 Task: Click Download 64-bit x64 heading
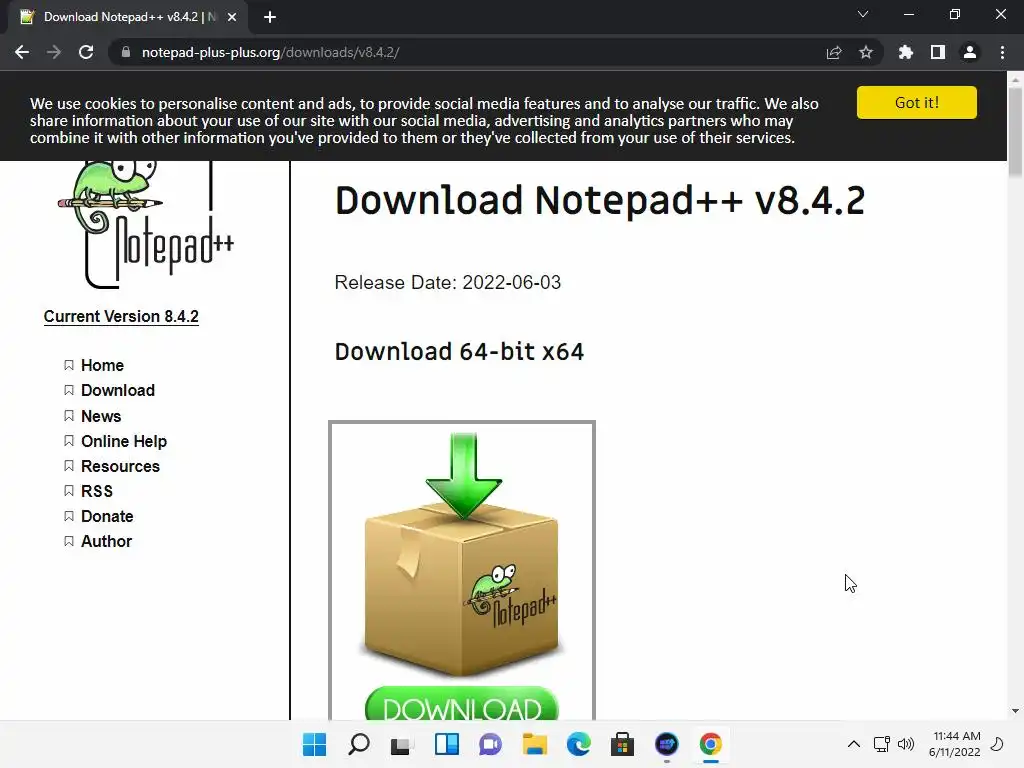tap(459, 351)
